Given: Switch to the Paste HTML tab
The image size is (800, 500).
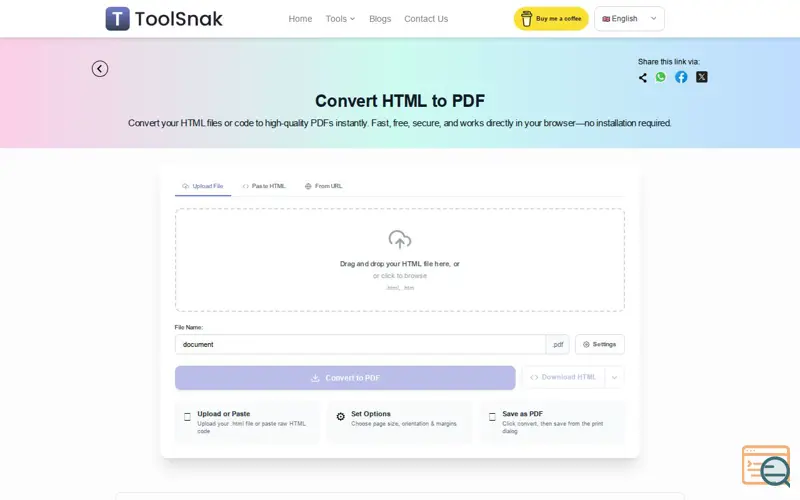Looking at the screenshot, I should [x=264, y=186].
